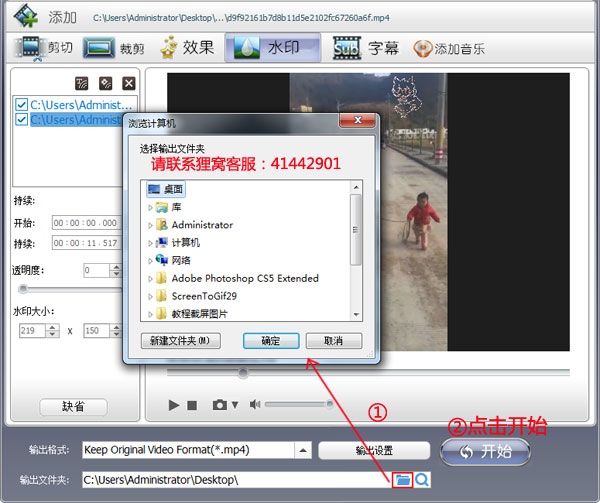Click the transparency slider handle
This screenshot has height=503, width=600.
(23, 288)
